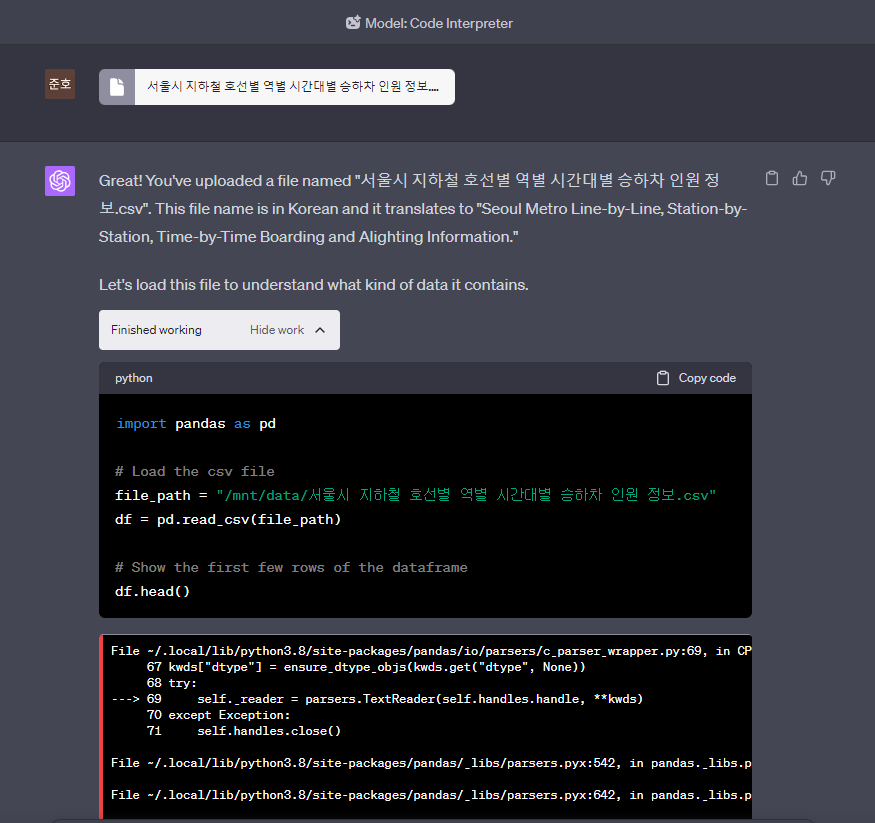The height and width of the screenshot is (823, 875).
Task: Collapse the code section via Hide work
Action: coord(279,329)
